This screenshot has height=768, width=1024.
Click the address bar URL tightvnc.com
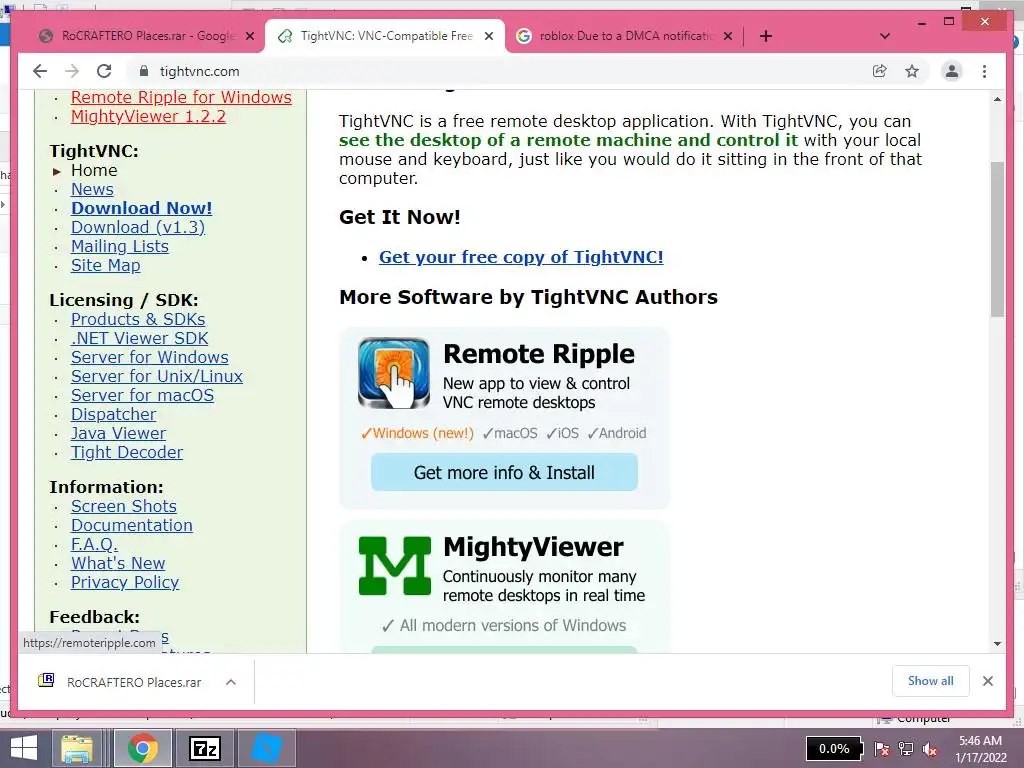coord(199,71)
